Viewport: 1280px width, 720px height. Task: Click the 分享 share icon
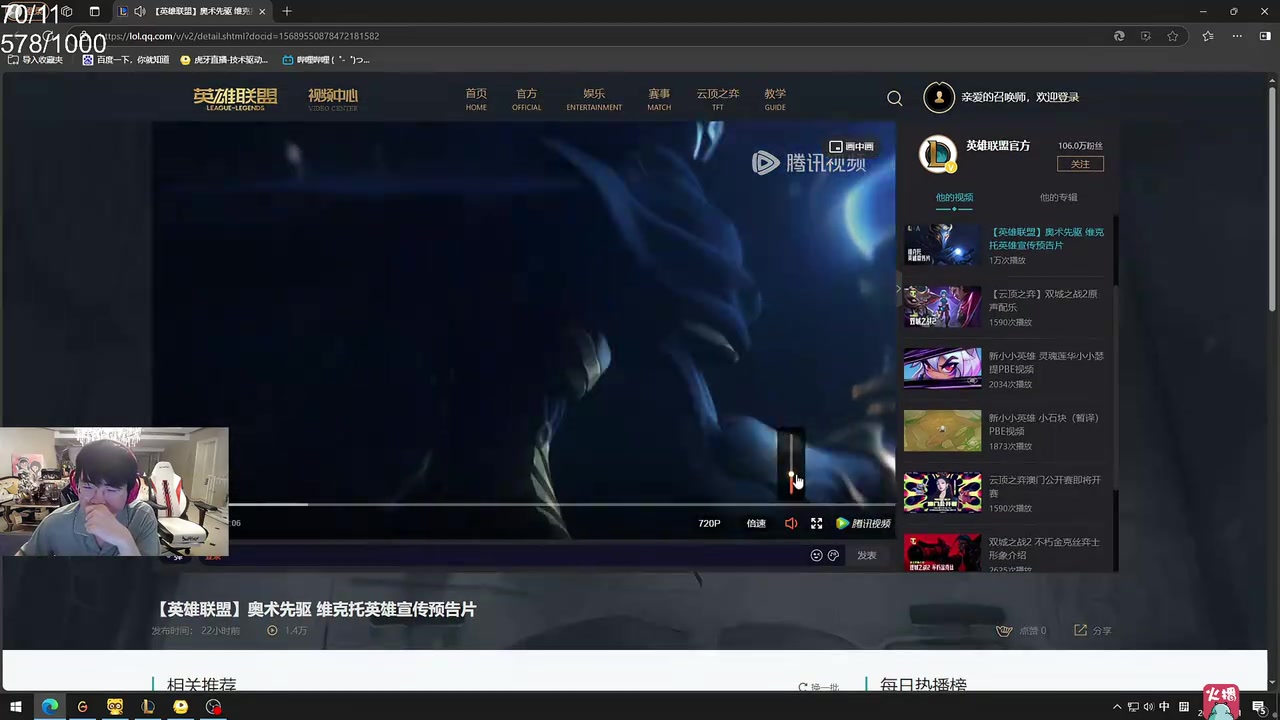point(1080,630)
